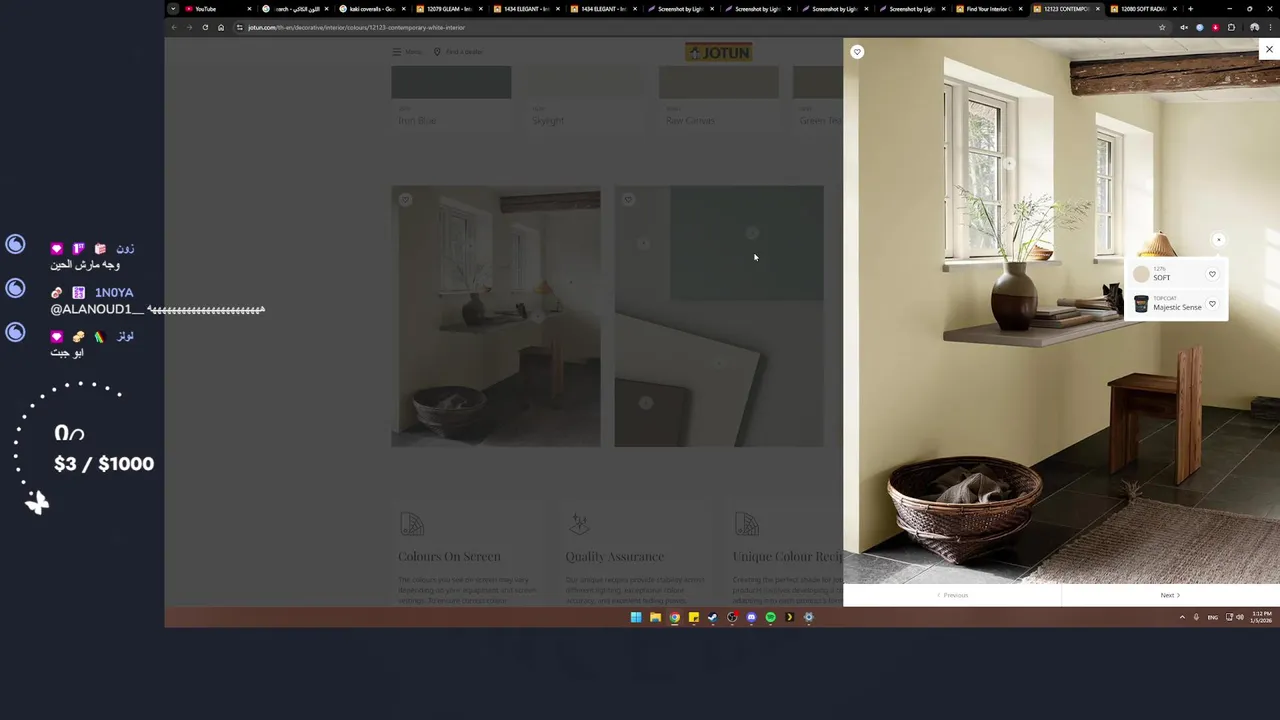This screenshot has width=1280, height=720.
Task: Open the YouTube browser tab
Action: pyautogui.click(x=217, y=9)
